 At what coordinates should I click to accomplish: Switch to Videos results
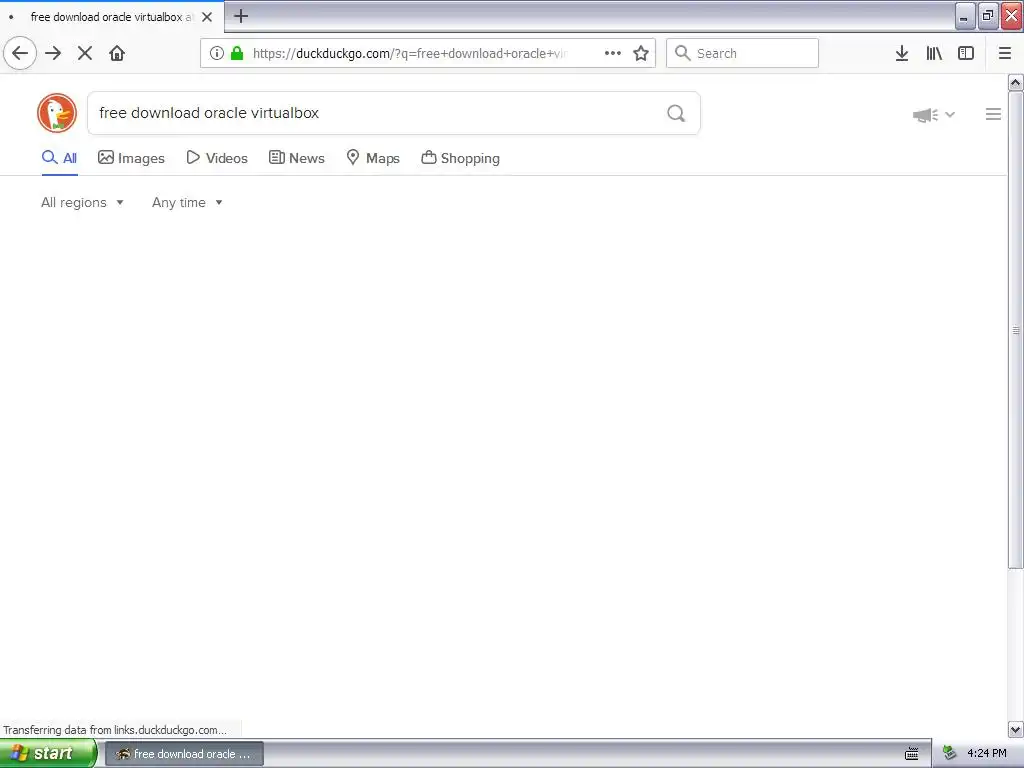click(217, 158)
